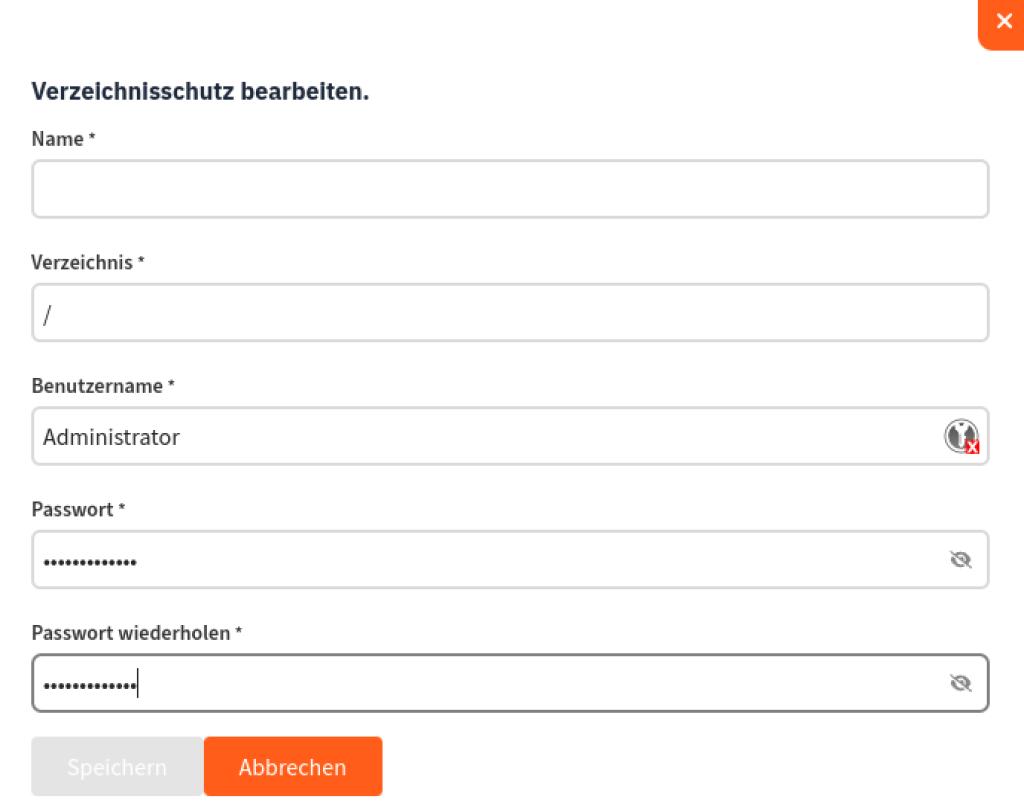Click the KeePassXC icon in Benutzername field
Image resolution: width=1024 pixels, height=811 pixels.
coord(961,436)
